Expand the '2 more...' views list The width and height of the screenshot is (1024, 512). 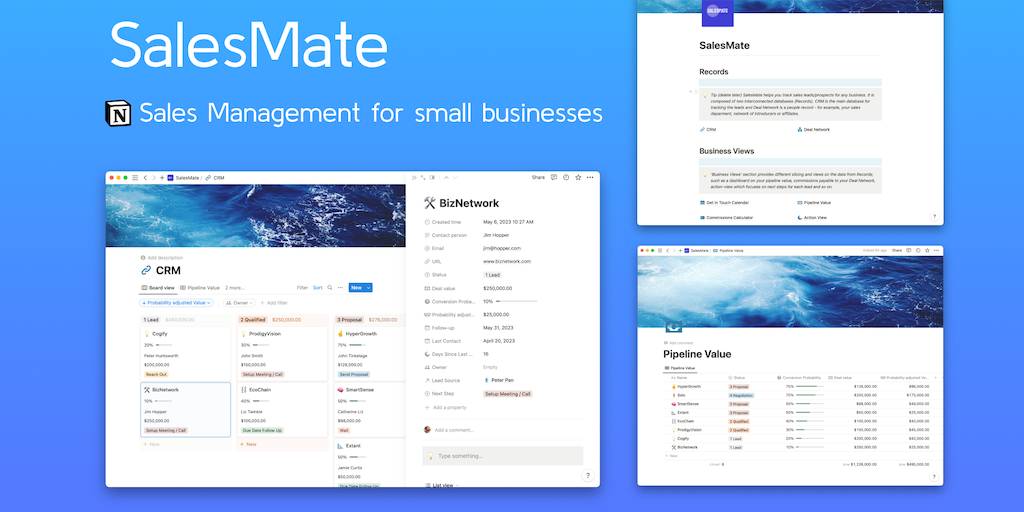point(235,287)
